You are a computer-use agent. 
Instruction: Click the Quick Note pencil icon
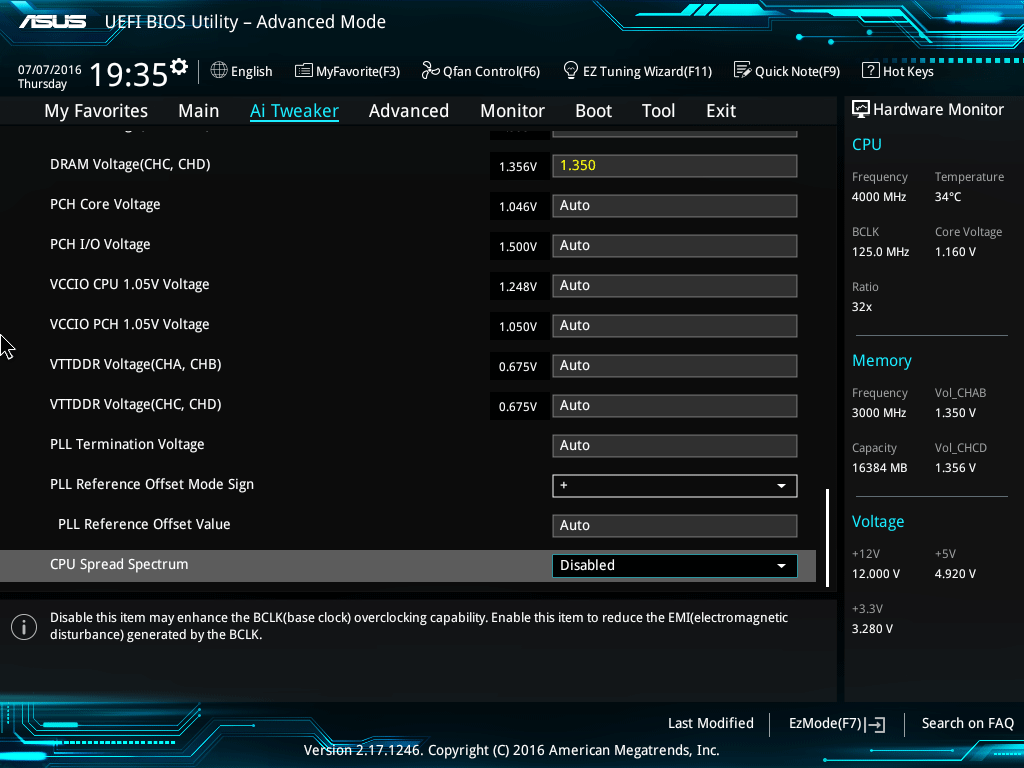743,70
